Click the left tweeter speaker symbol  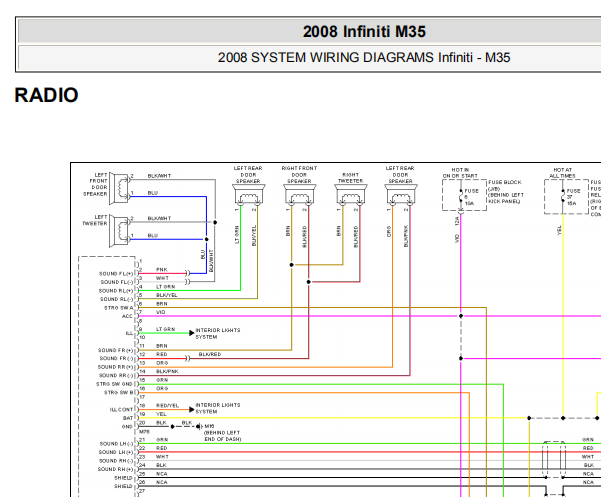[119, 231]
